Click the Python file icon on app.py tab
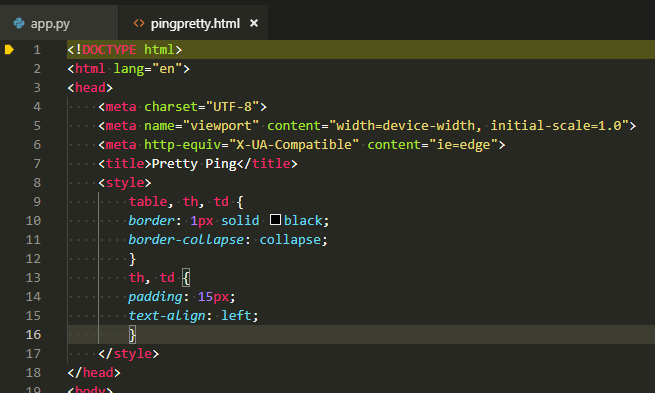The width and height of the screenshot is (655, 393). pos(19,23)
